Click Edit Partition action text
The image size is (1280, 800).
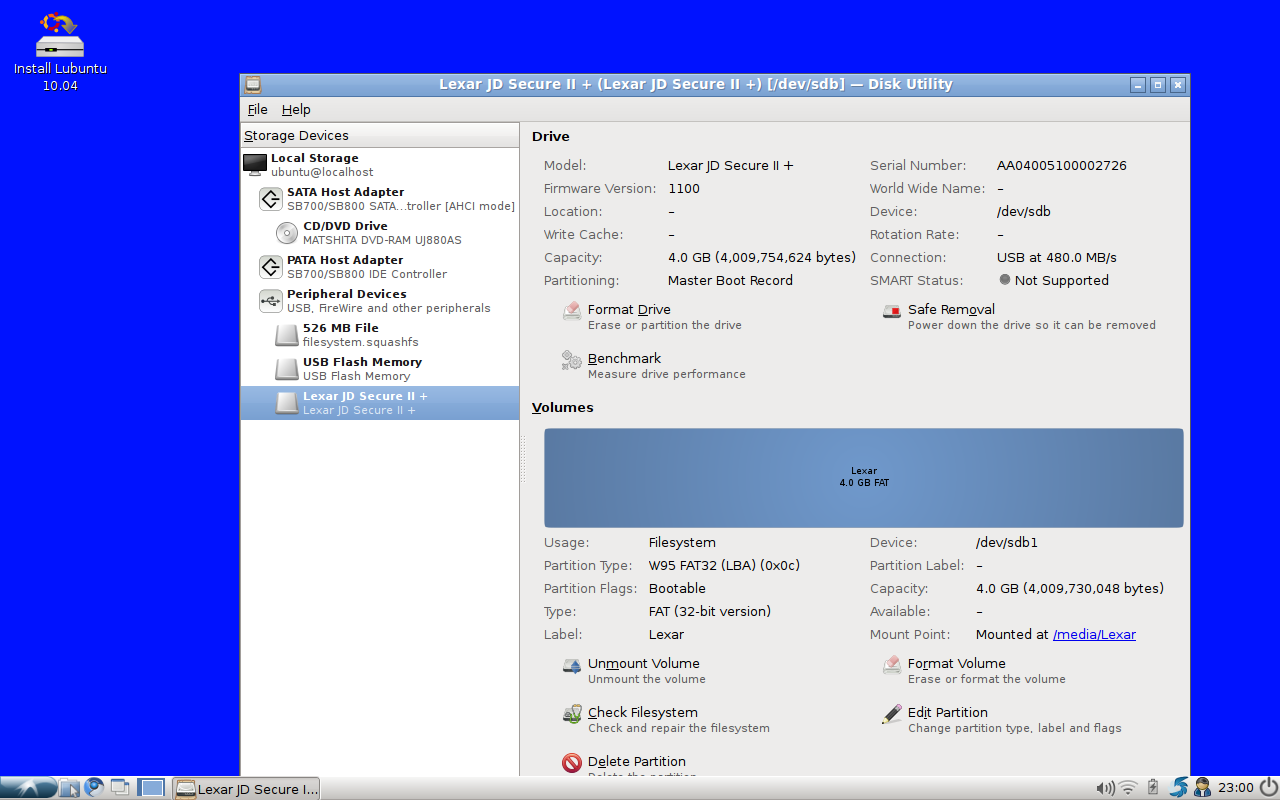point(948,712)
